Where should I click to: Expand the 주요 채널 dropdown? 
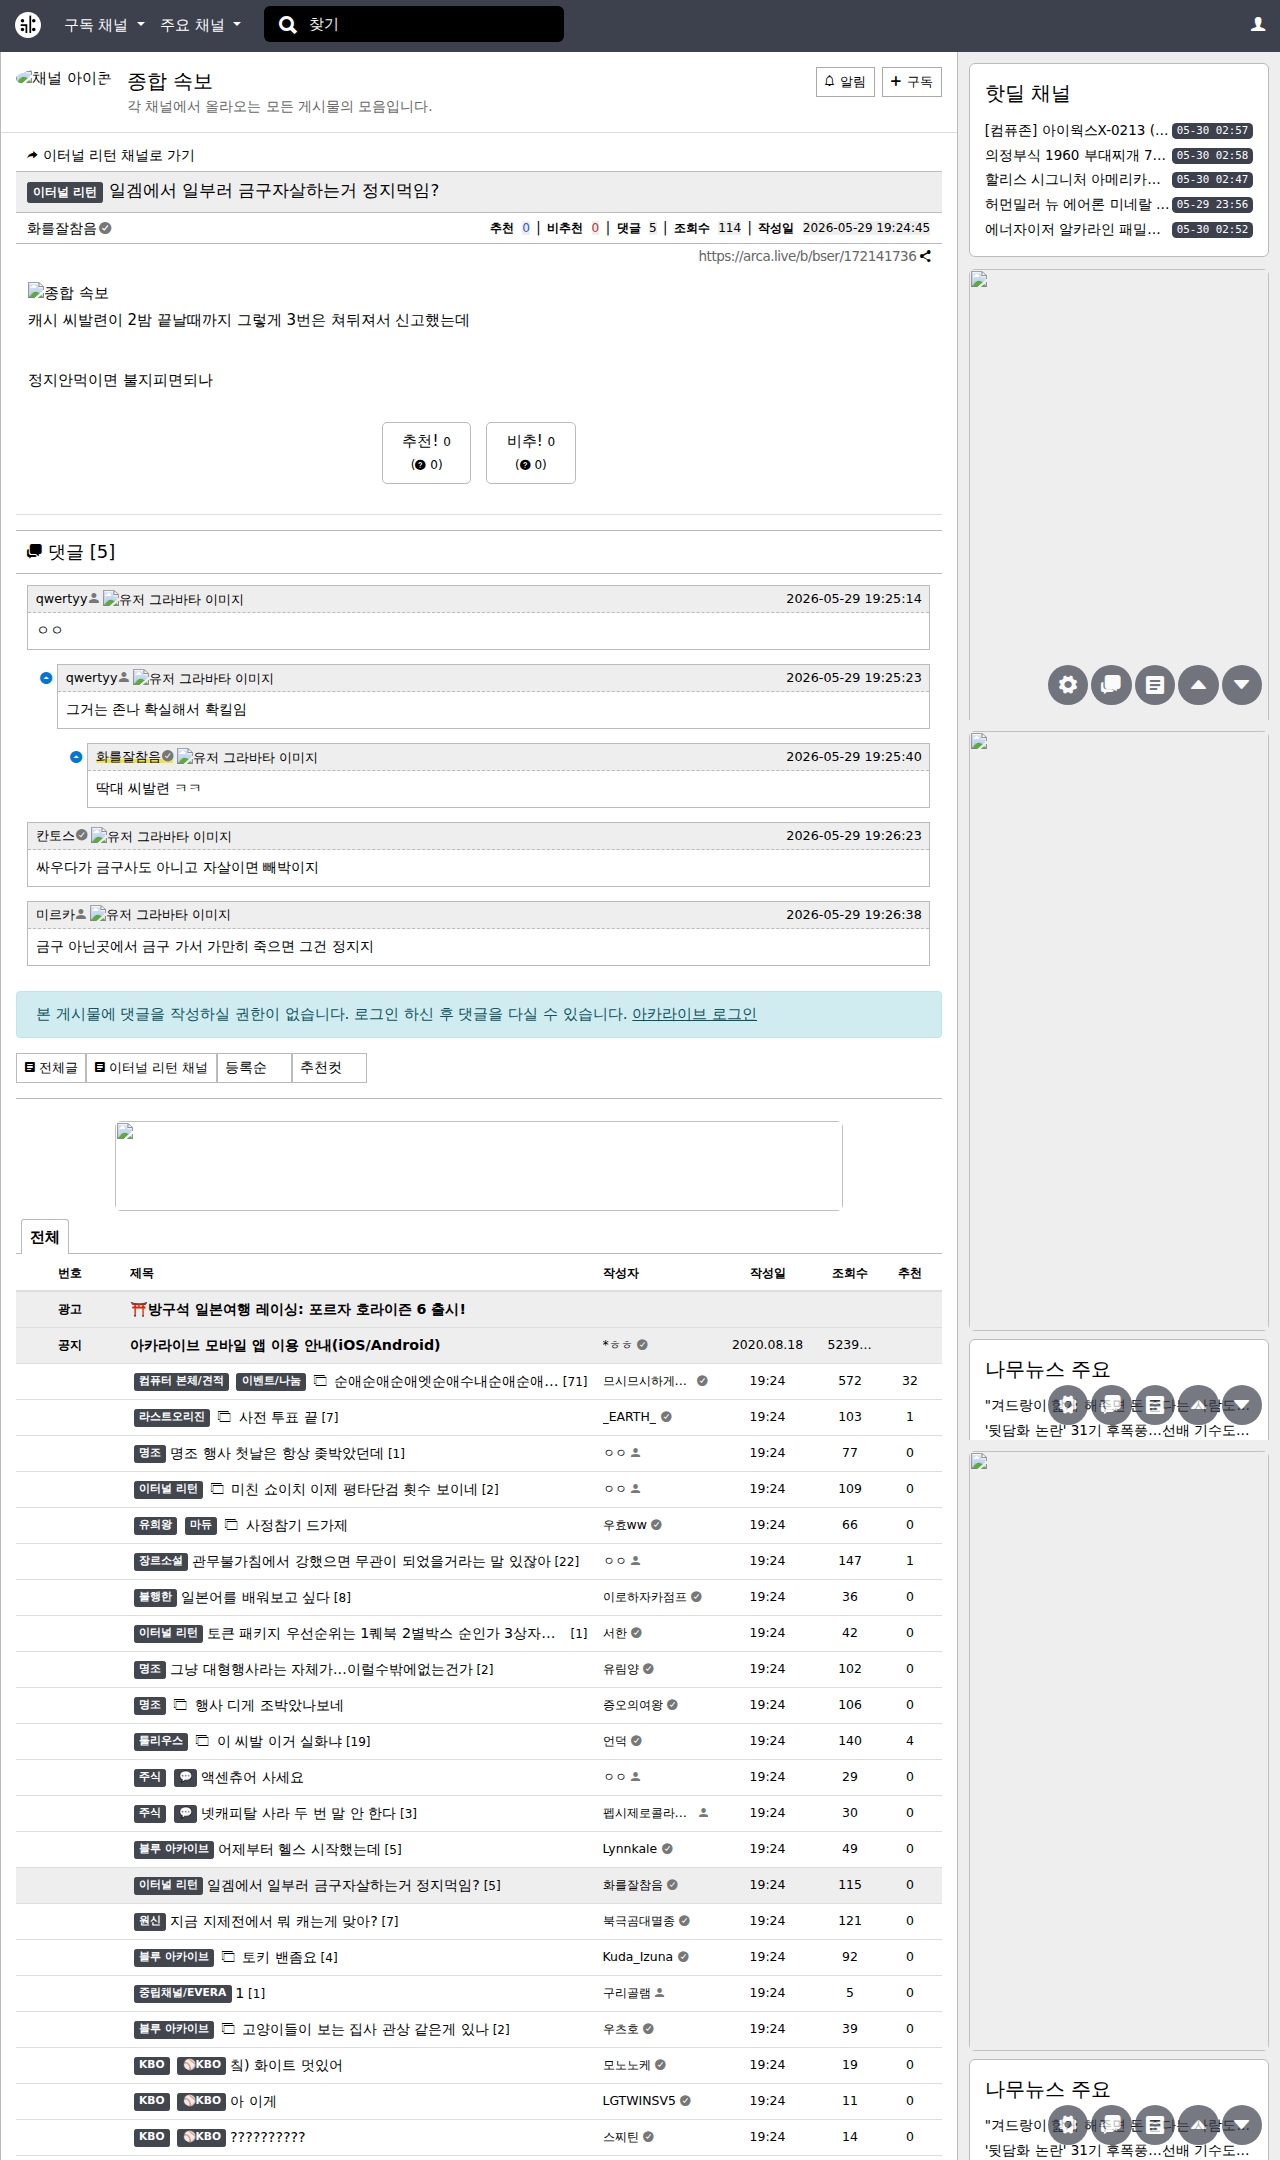[x=201, y=25]
